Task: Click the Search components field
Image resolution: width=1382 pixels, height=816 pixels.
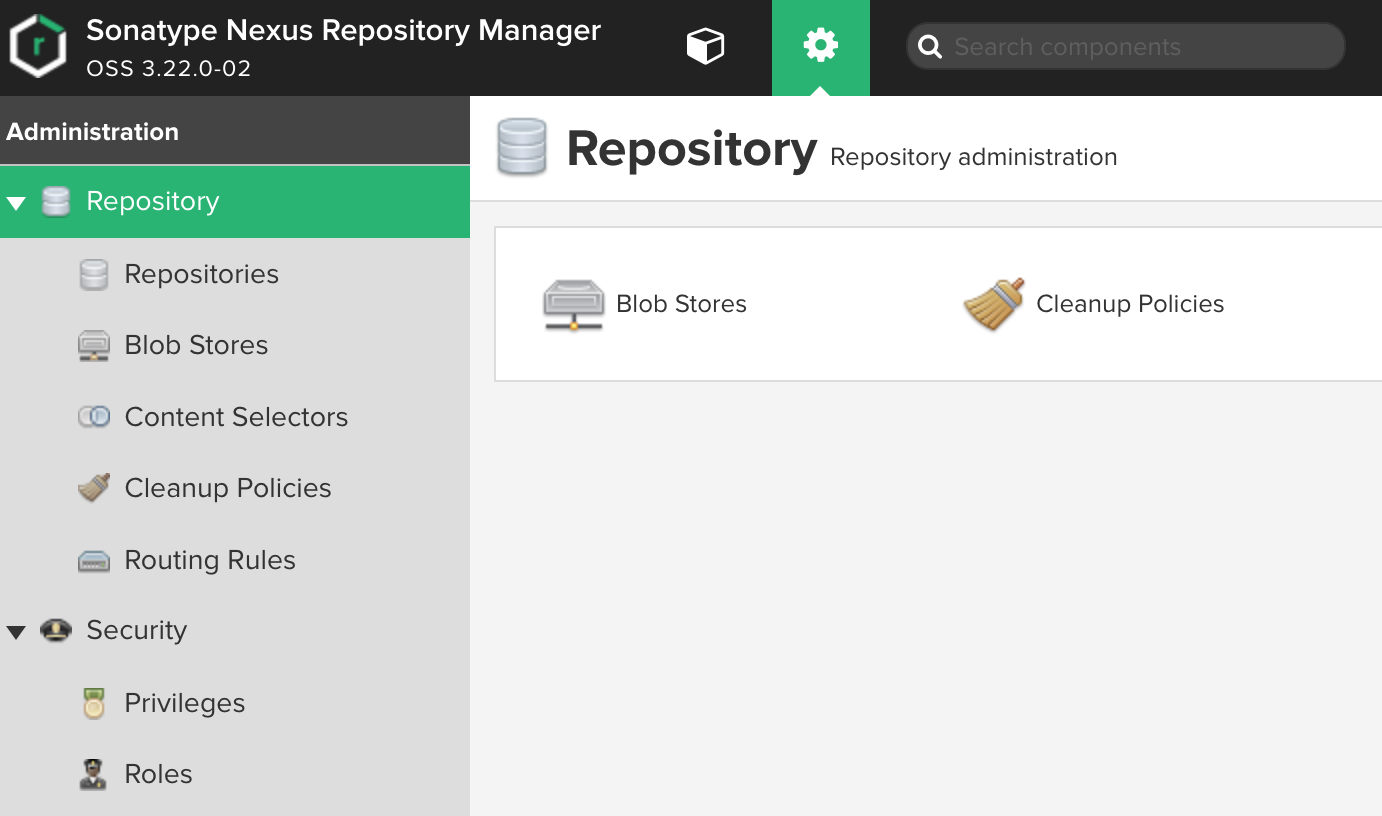Action: [x=1124, y=45]
